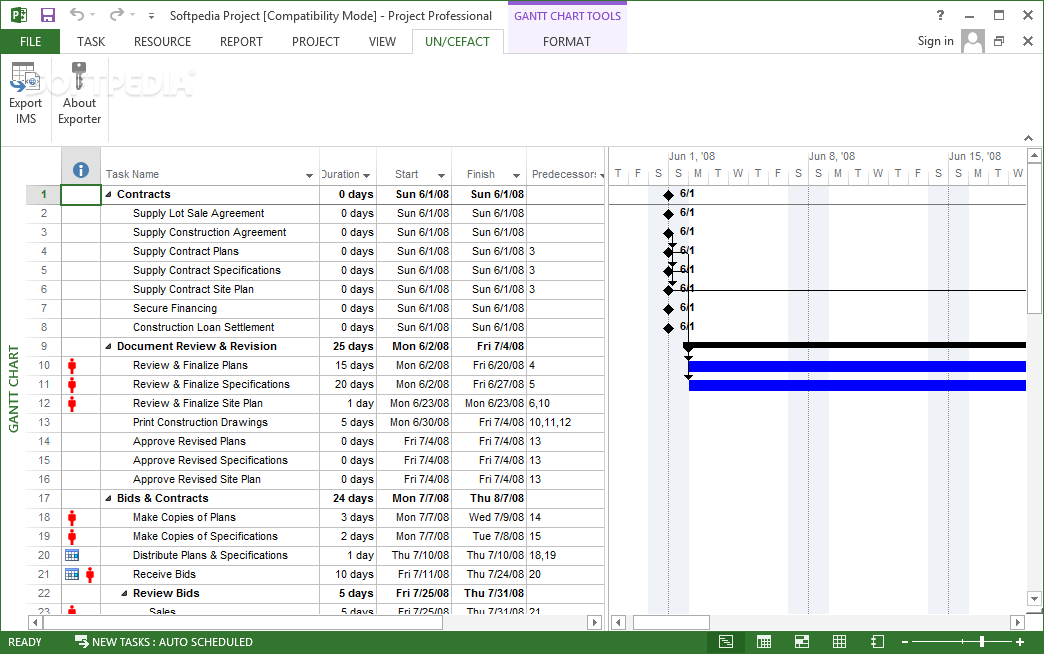Click the vertical scrollbar down arrow
The height and width of the screenshot is (654, 1044).
point(1034,598)
